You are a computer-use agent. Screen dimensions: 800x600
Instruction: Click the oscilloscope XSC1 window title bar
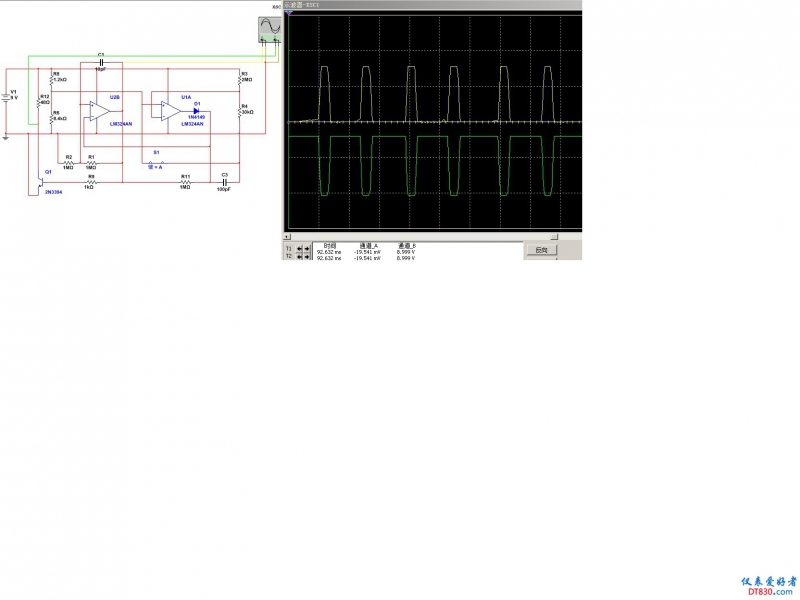[x=430, y=5]
